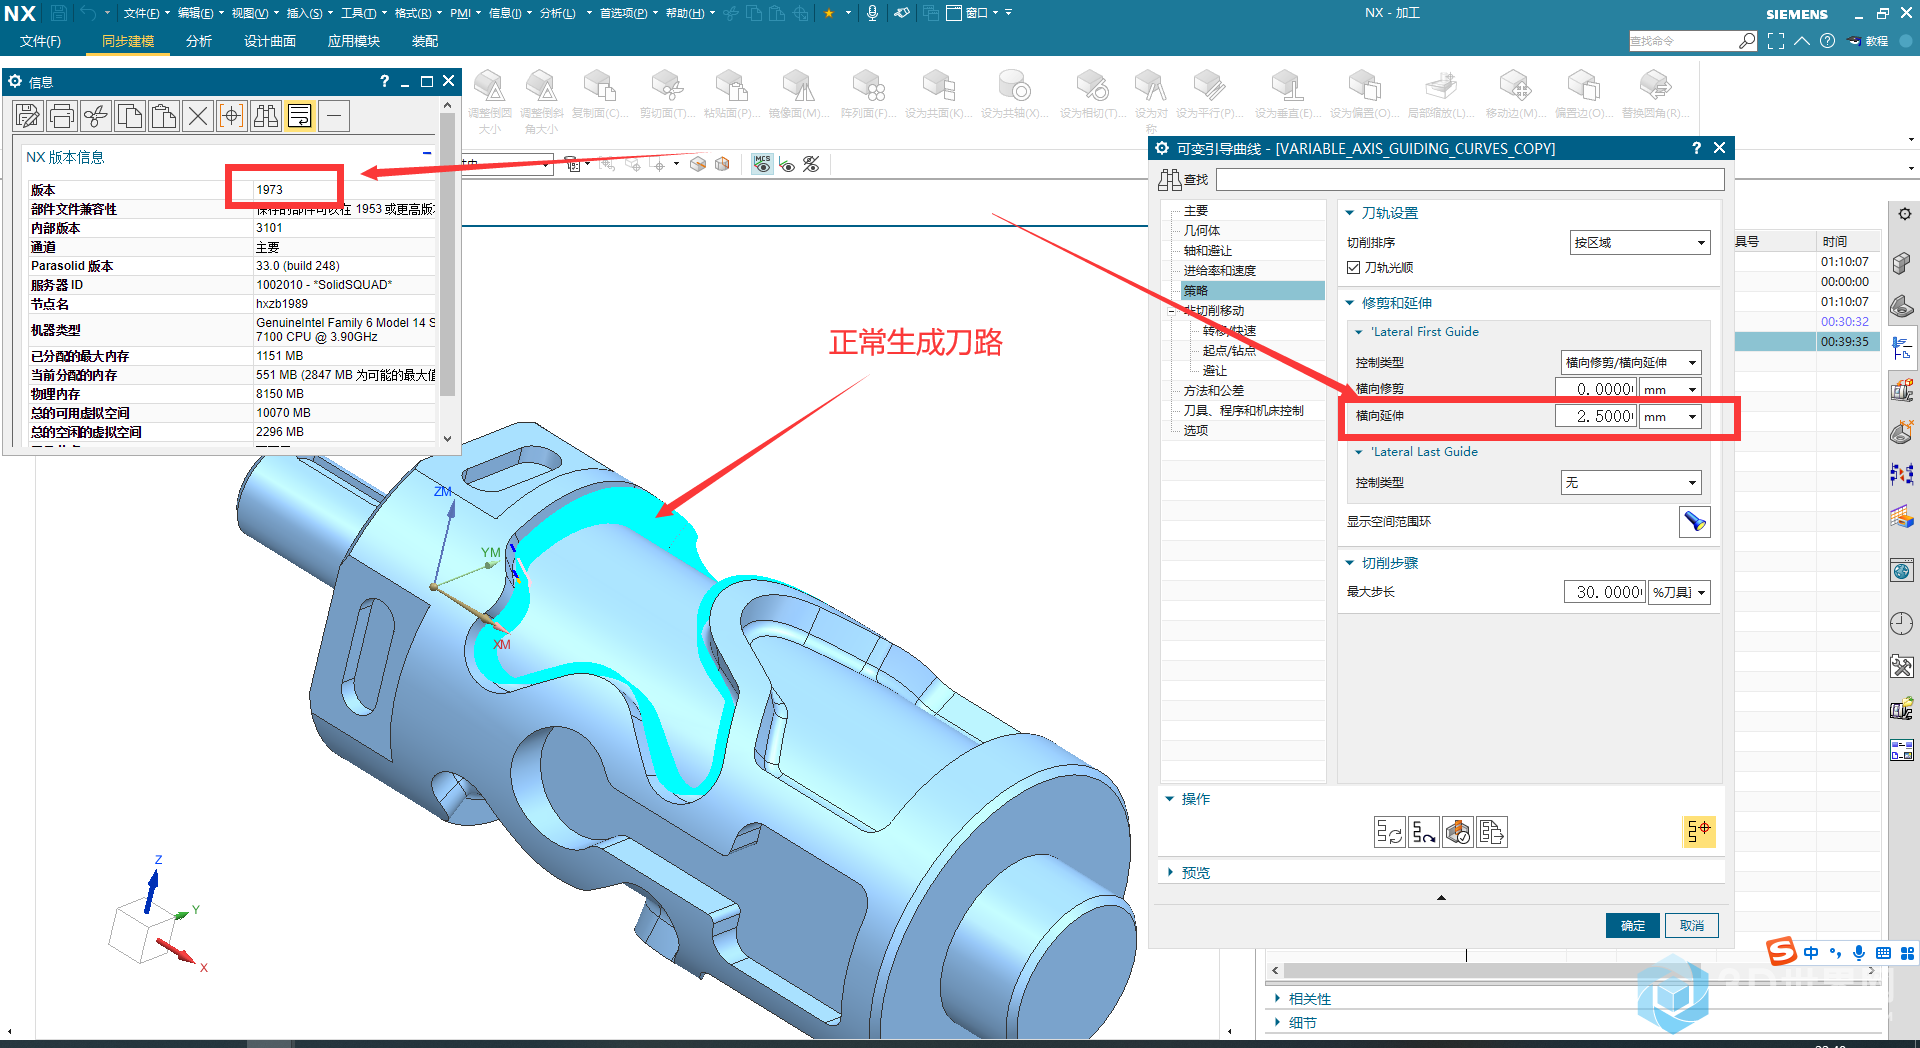Click the Sogou 中 language toggle

tap(1811, 953)
